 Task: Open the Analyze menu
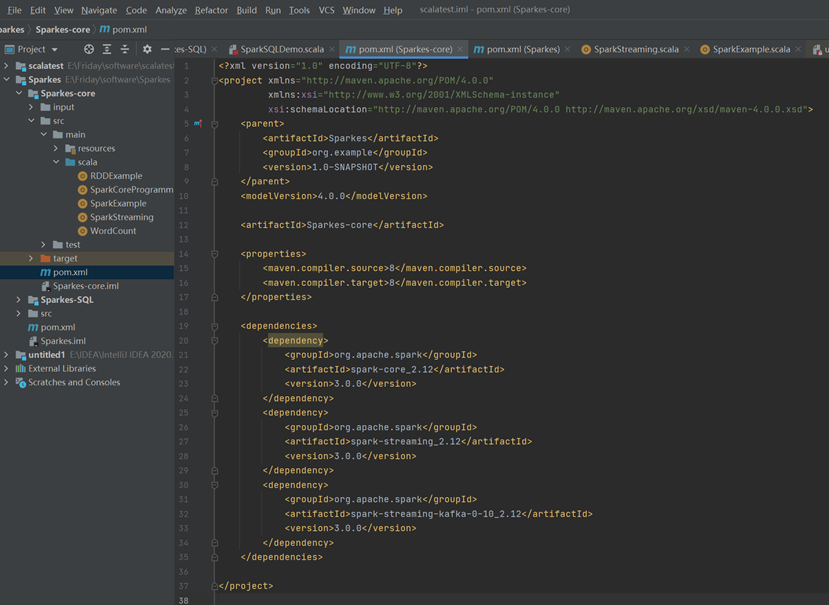(171, 10)
